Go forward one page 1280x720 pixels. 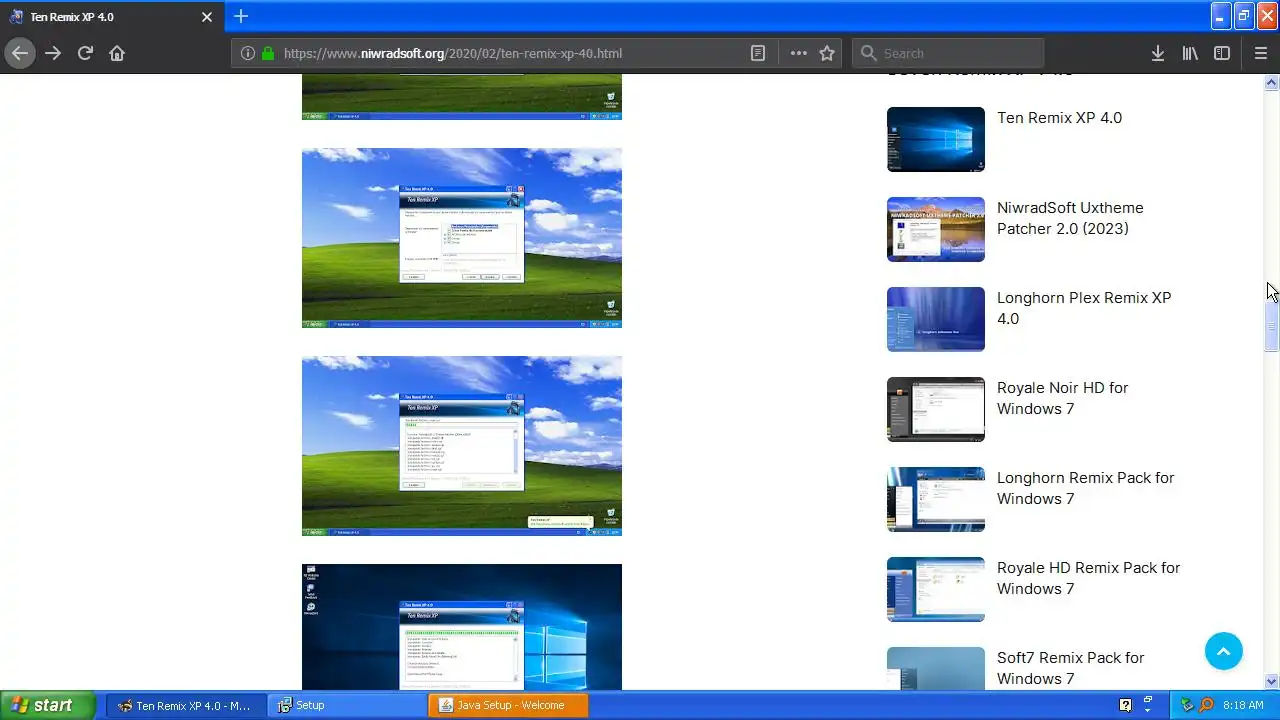click(x=53, y=53)
